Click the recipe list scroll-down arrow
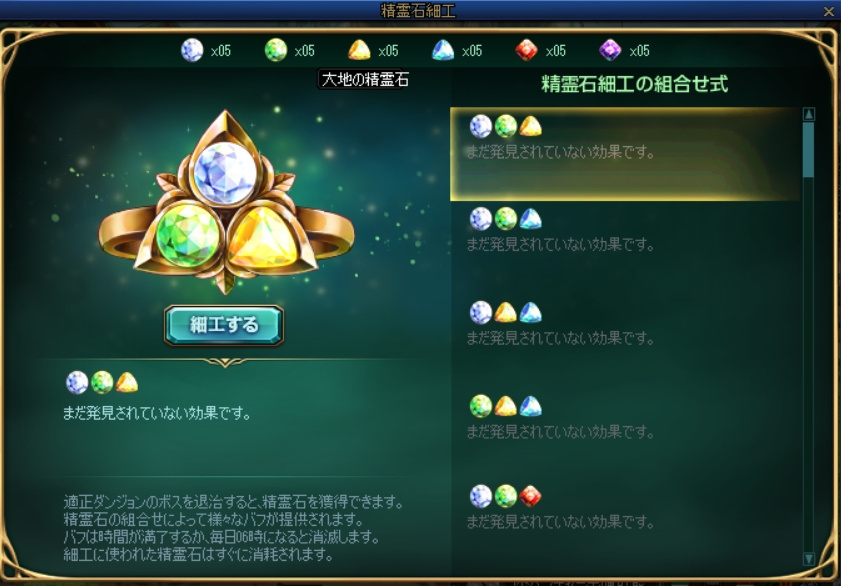Screen dimensions: 841x586 click(809, 559)
